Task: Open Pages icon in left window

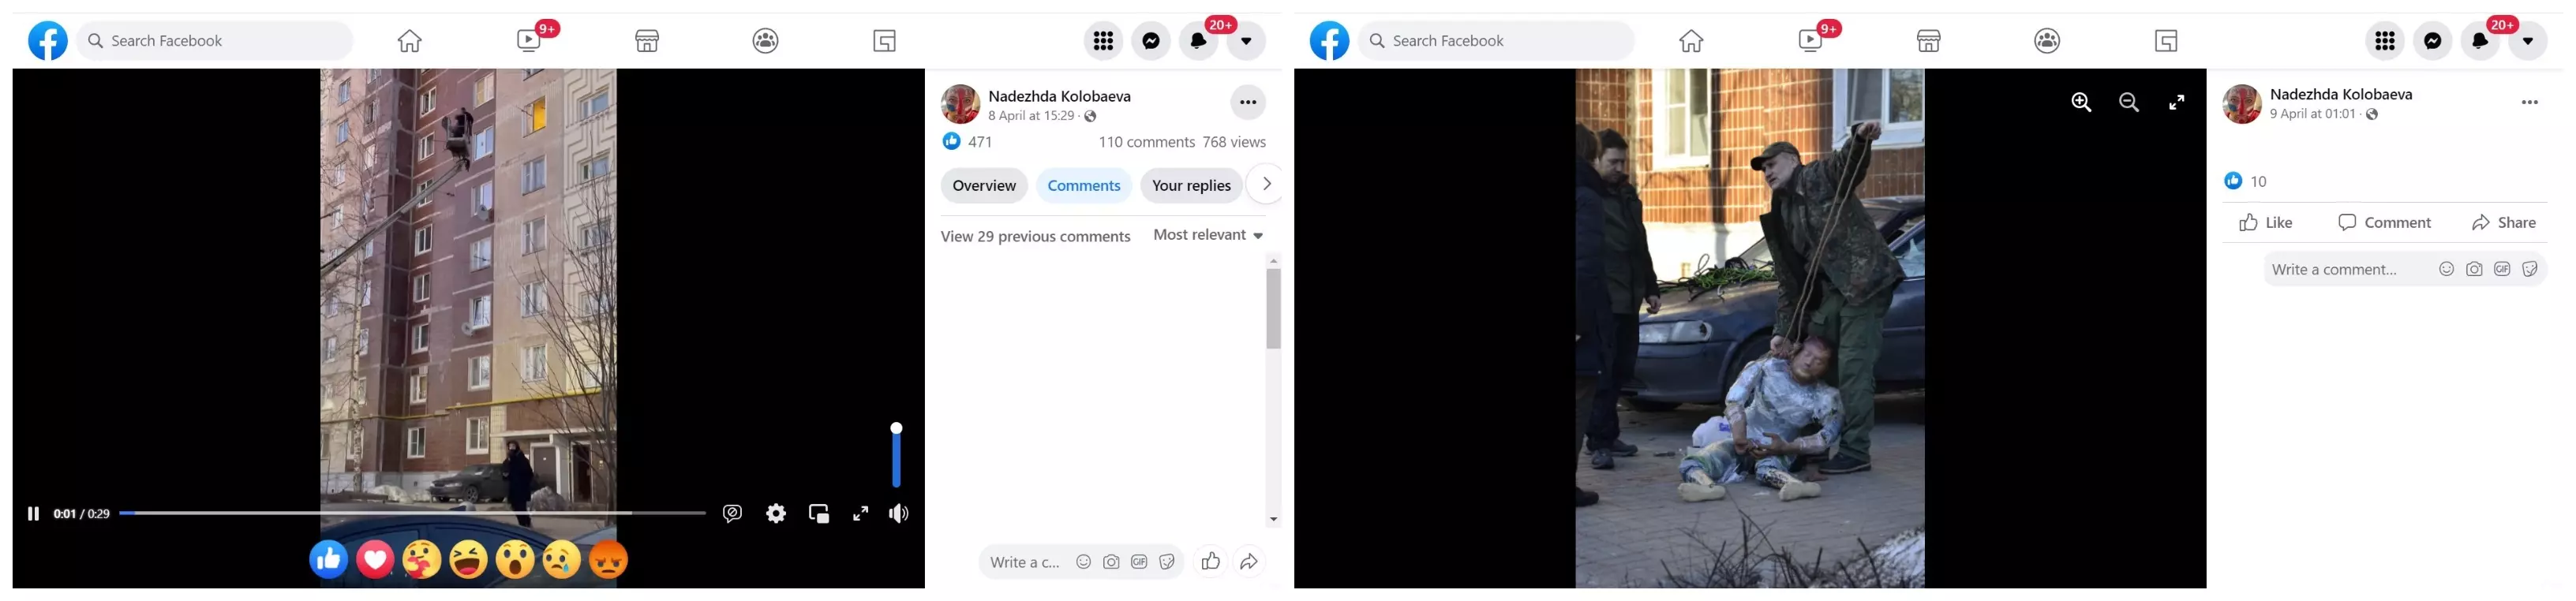Action: point(884,41)
